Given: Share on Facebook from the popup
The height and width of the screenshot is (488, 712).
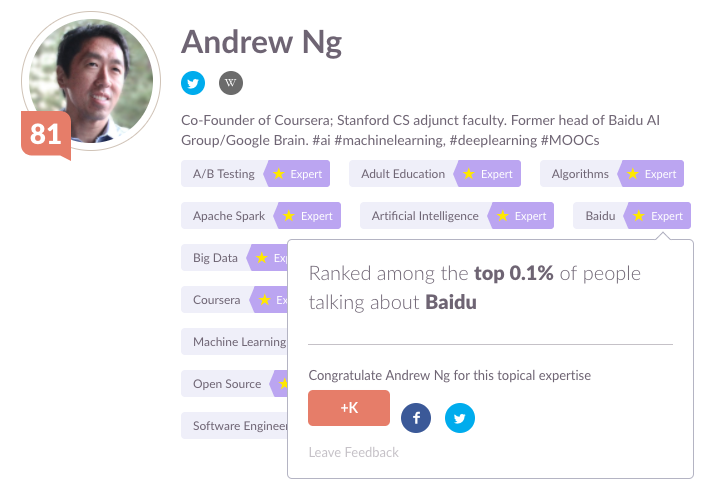Looking at the screenshot, I should point(416,418).
